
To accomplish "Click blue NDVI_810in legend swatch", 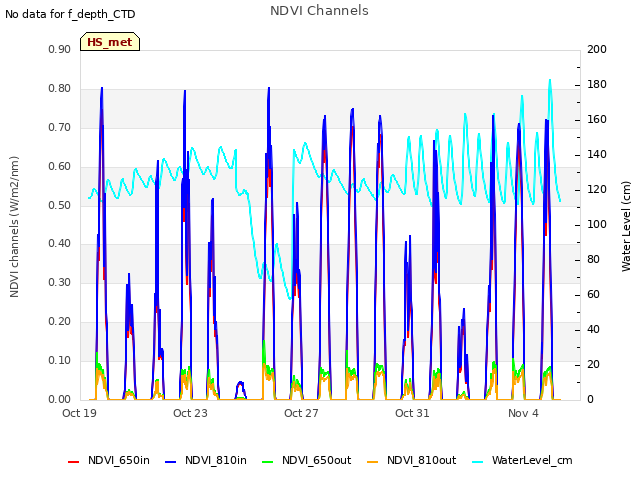I will 171,462.
